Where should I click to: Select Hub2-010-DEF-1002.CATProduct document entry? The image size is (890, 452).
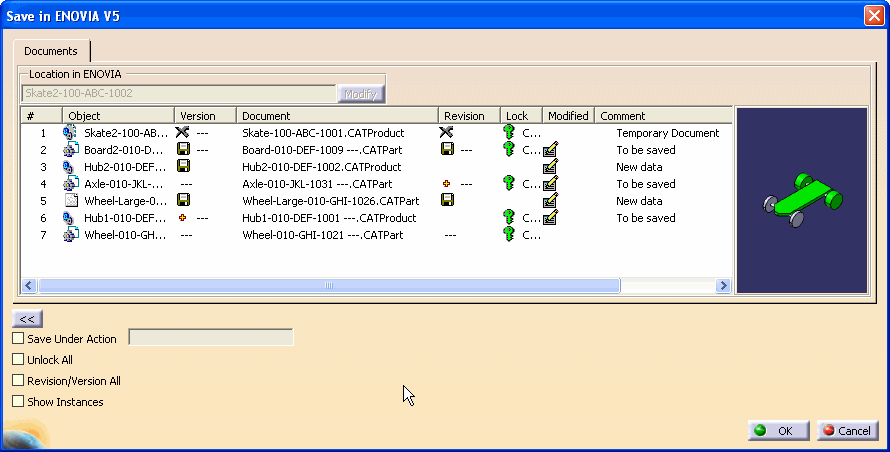(321, 167)
